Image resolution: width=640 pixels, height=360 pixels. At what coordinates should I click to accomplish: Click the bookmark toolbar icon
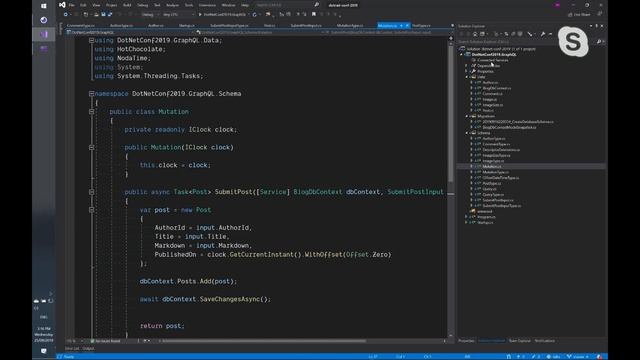pos(314,14)
